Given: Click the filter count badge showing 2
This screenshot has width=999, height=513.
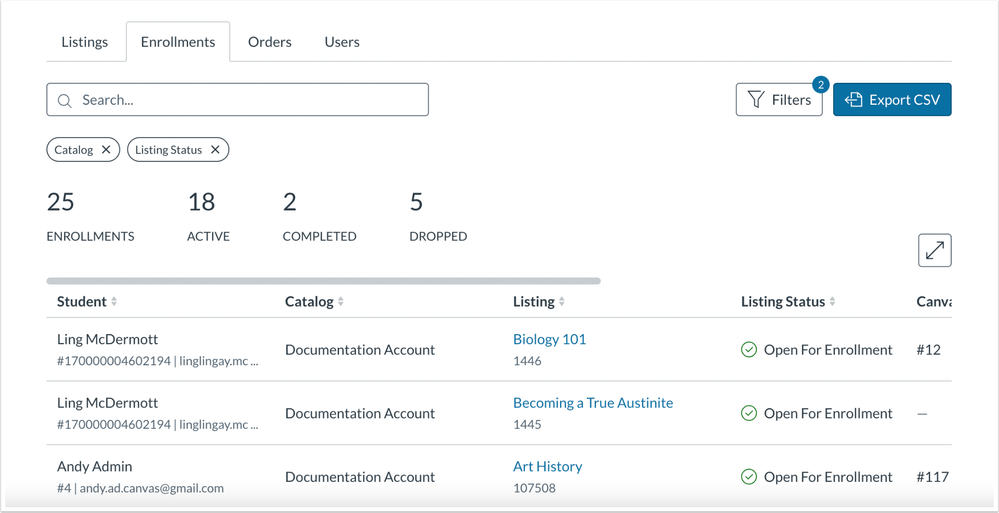Looking at the screenshot, I should tap(820, 85).
